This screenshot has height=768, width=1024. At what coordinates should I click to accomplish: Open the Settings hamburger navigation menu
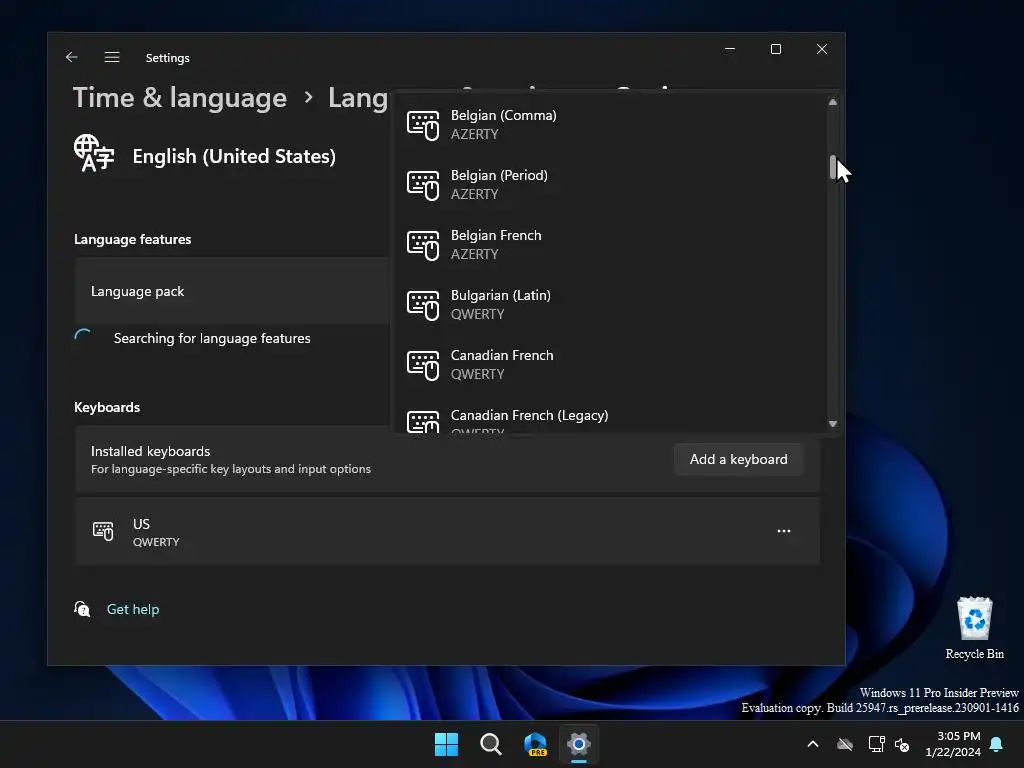tap(112, 57)
